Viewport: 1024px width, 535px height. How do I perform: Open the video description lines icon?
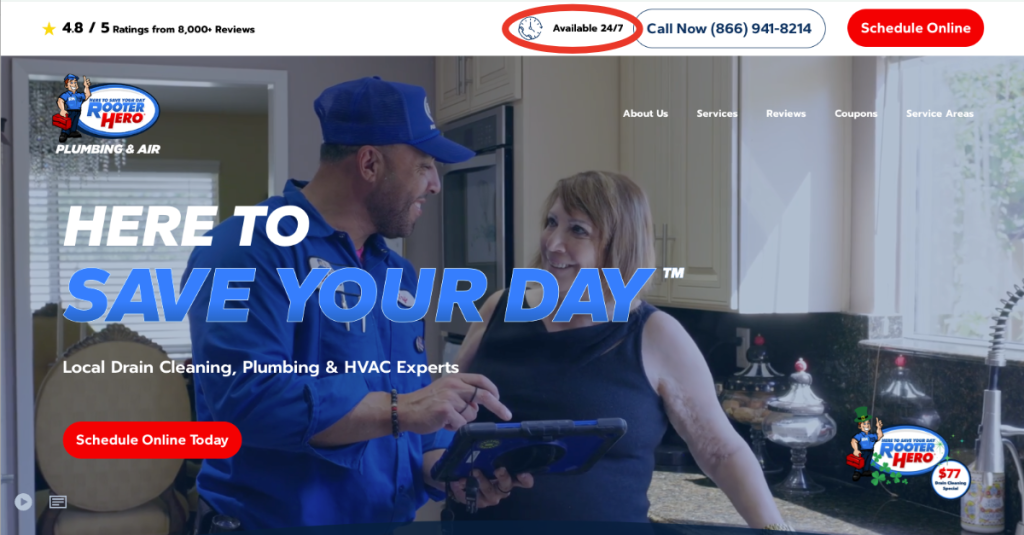[x=57, y=502]
